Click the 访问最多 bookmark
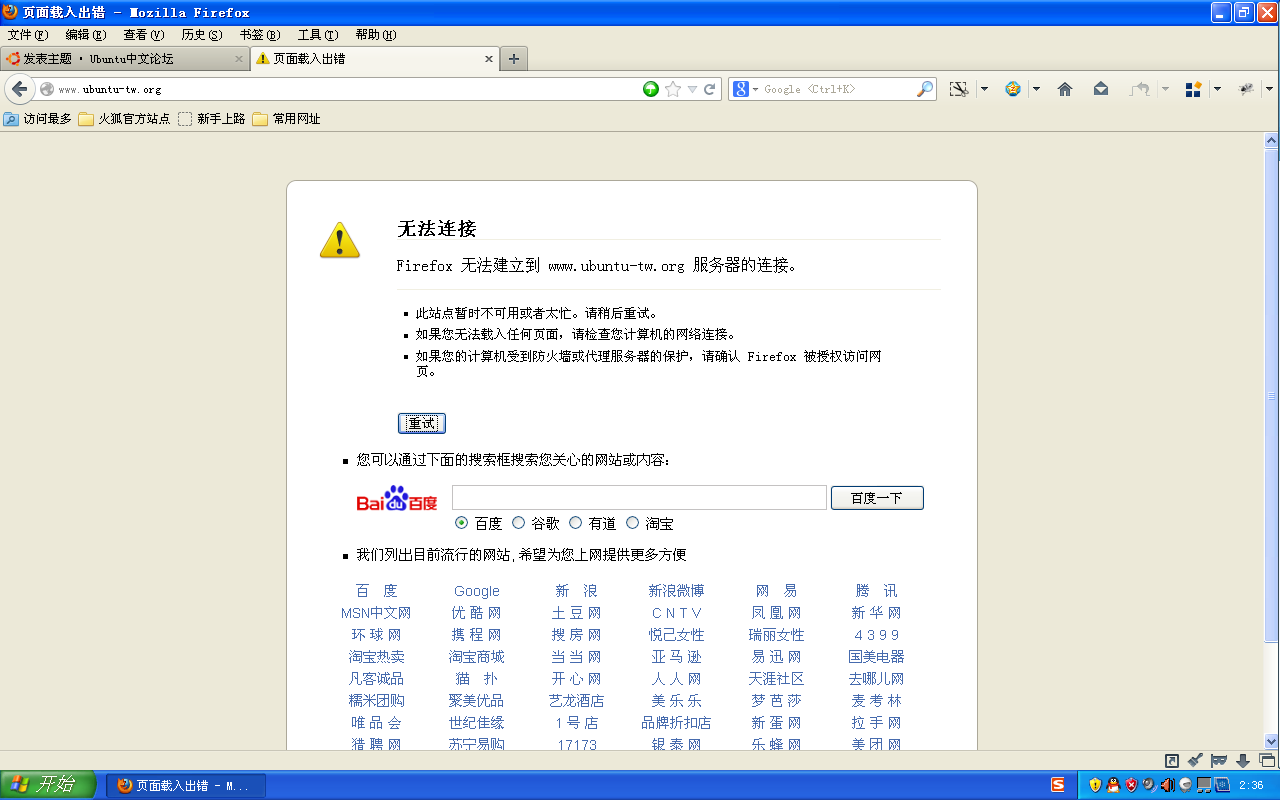 coord(38,119)
